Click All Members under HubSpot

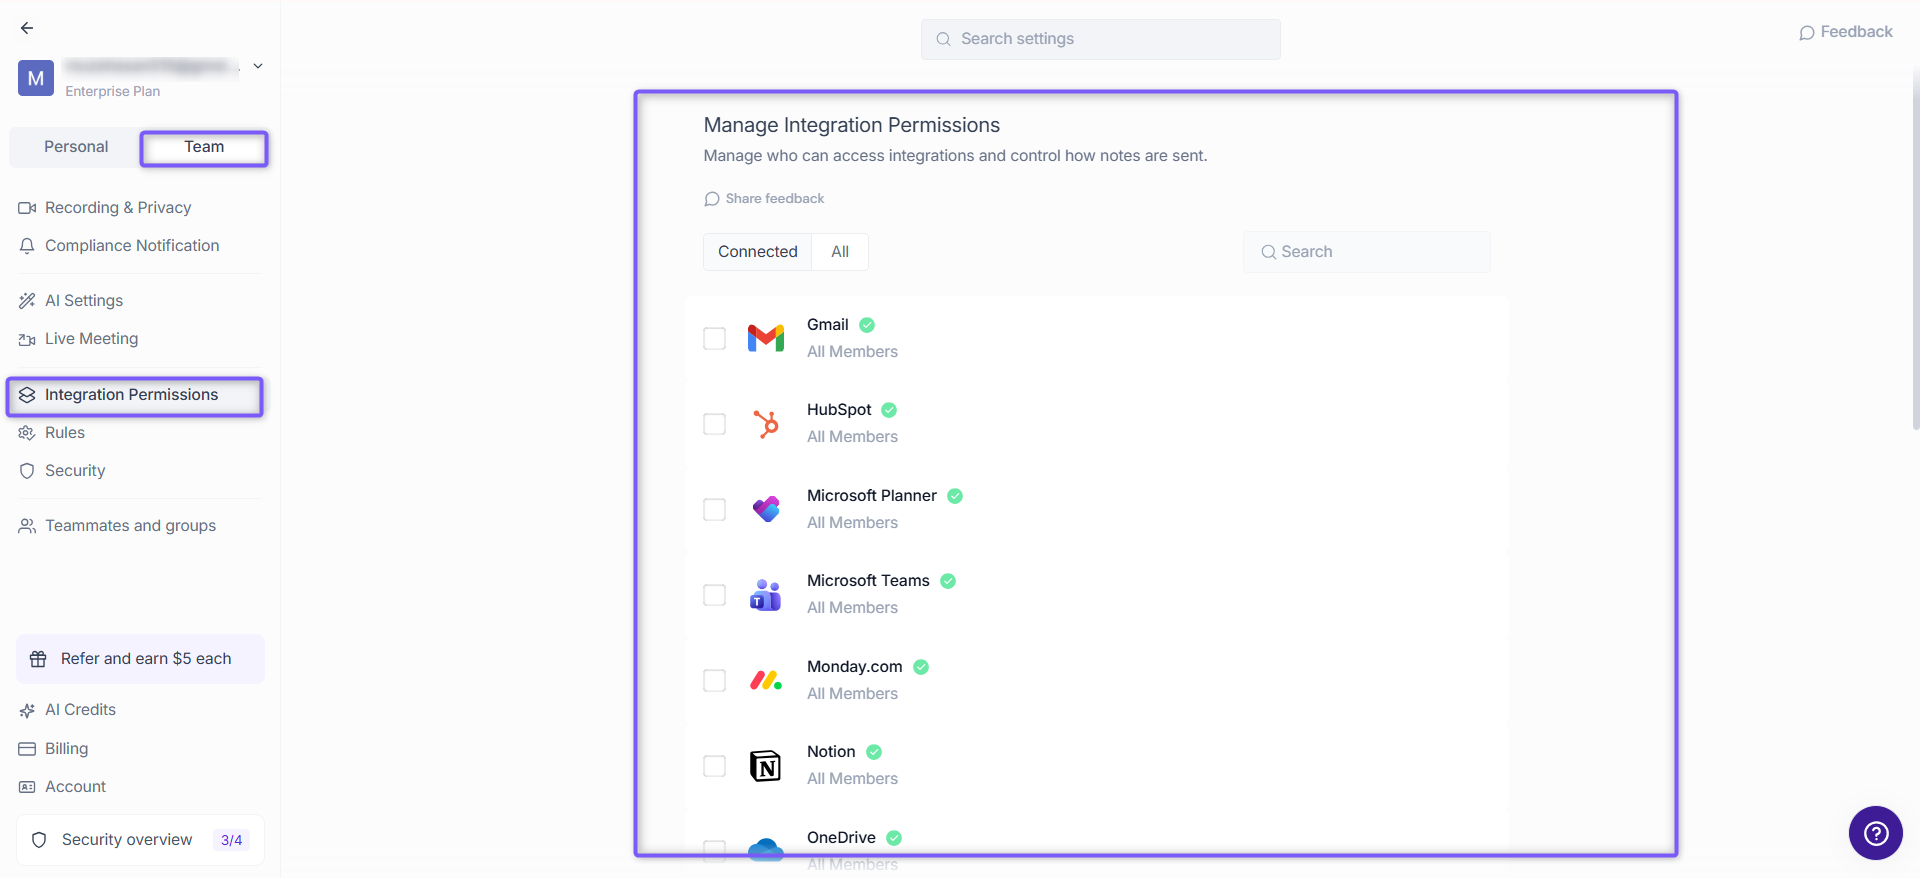[852, 437]
